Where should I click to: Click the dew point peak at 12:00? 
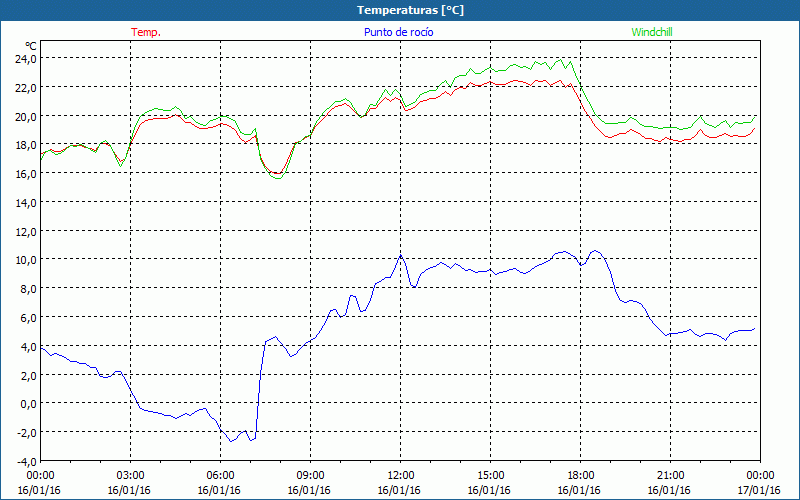pyautogui.click(x=401, y=255)
